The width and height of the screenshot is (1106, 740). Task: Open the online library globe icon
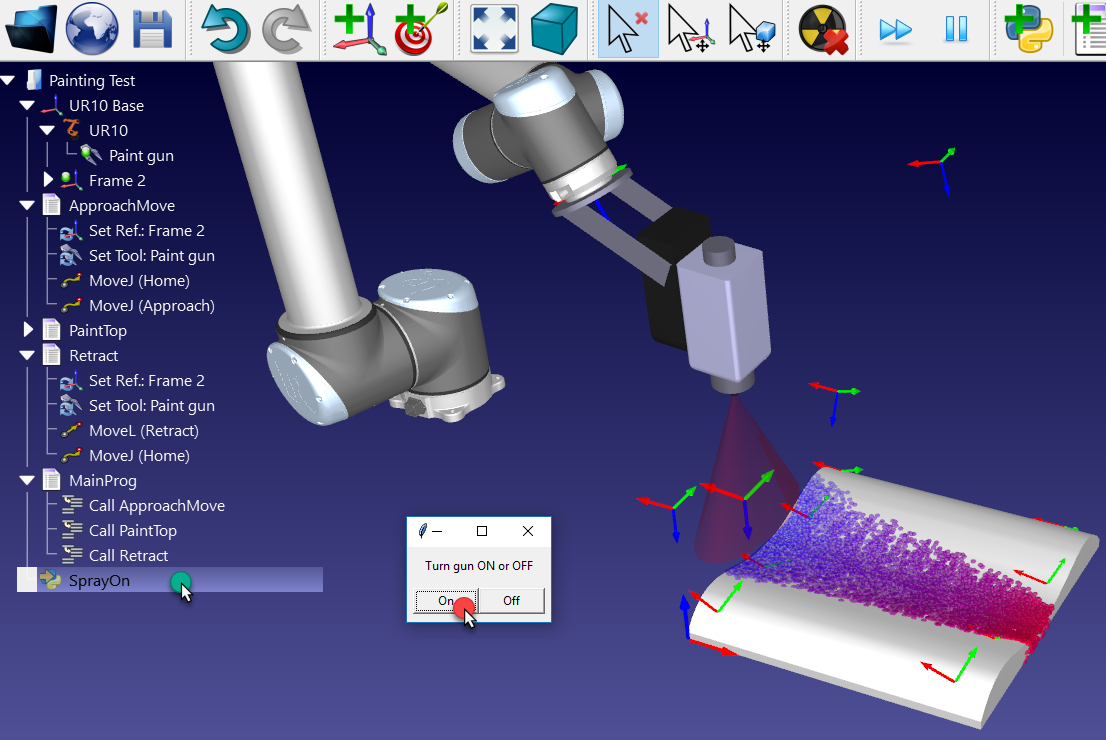(x=92, y=29)
